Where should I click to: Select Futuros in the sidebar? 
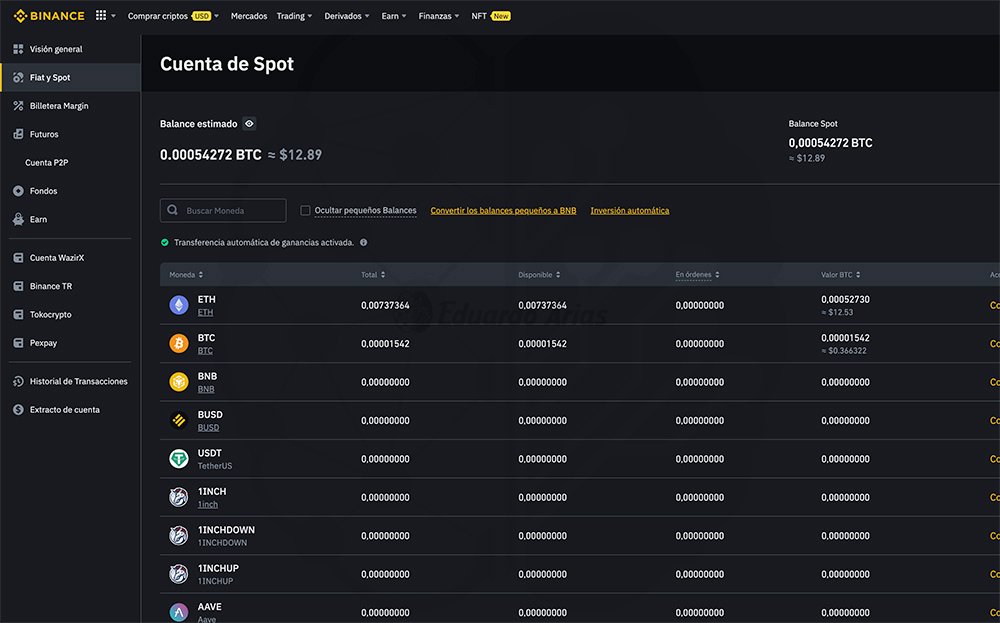click(44, 134)
